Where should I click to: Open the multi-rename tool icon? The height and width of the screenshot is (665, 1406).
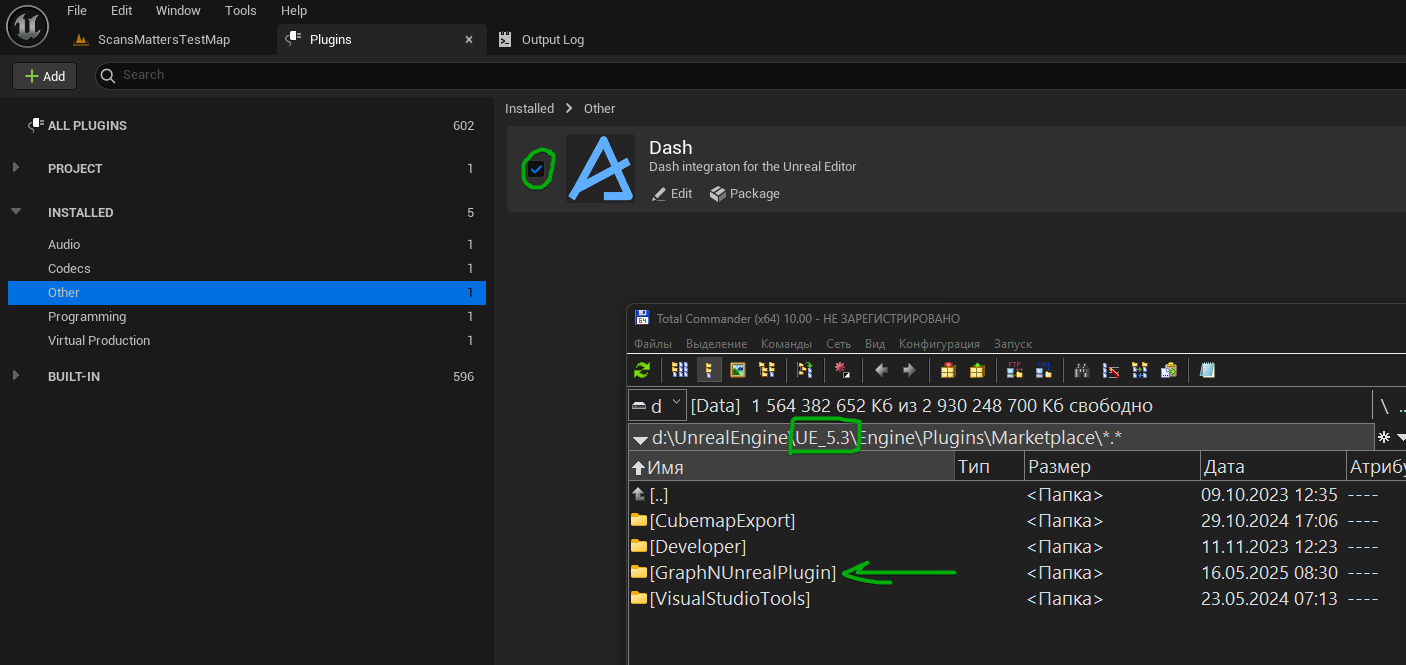click(x=1110, y=370)
